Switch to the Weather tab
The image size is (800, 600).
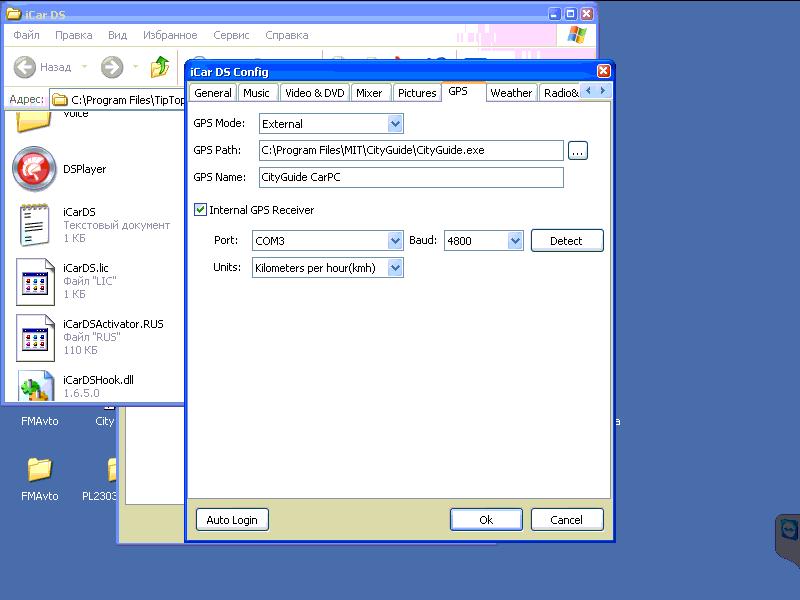[x=511, y=93]
